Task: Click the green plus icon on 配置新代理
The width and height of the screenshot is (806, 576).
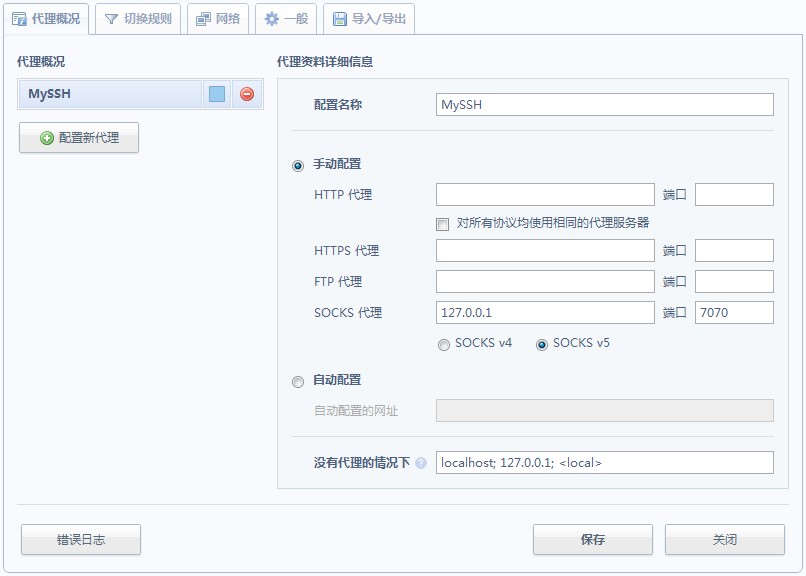Action: click(x=47, y=138)
